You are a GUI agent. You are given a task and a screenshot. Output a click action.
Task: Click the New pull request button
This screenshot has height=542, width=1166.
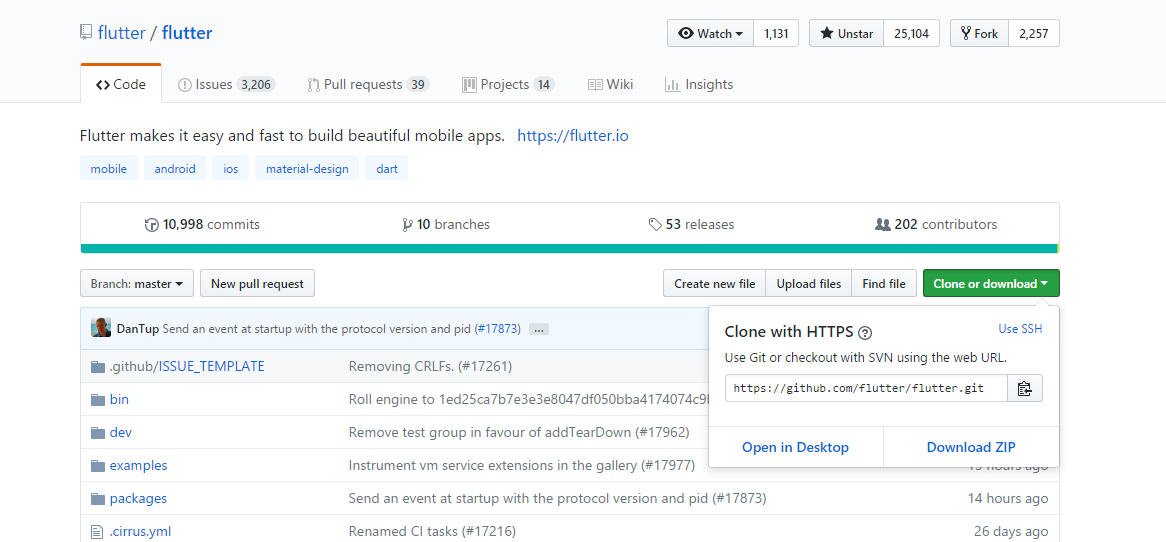click(257, 283)
